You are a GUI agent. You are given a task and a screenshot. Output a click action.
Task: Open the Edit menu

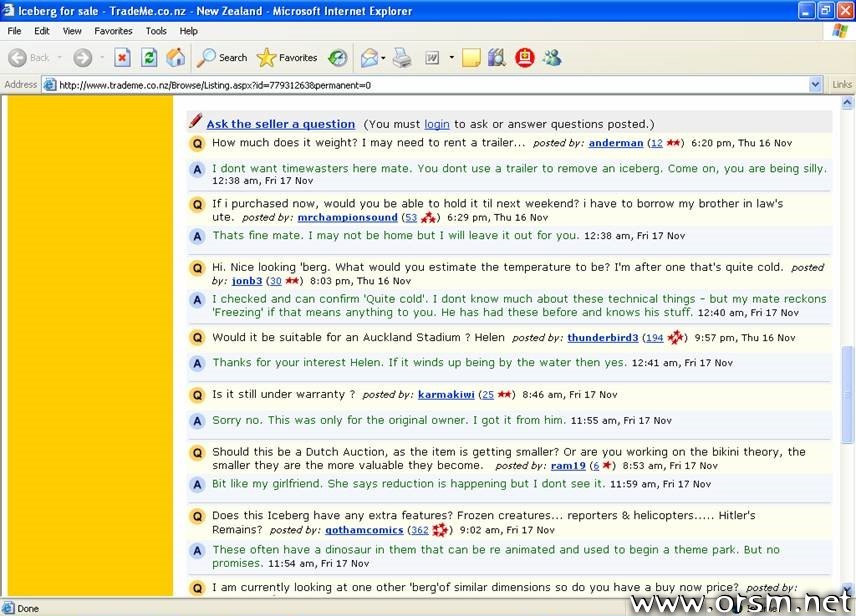coord(41,31)
